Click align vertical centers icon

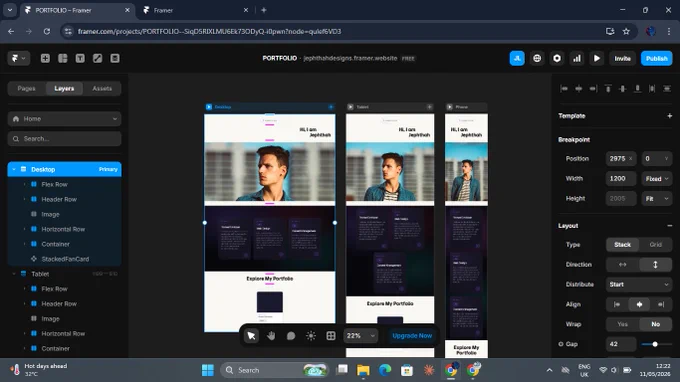pyautogui.click(x=623, y=88)
